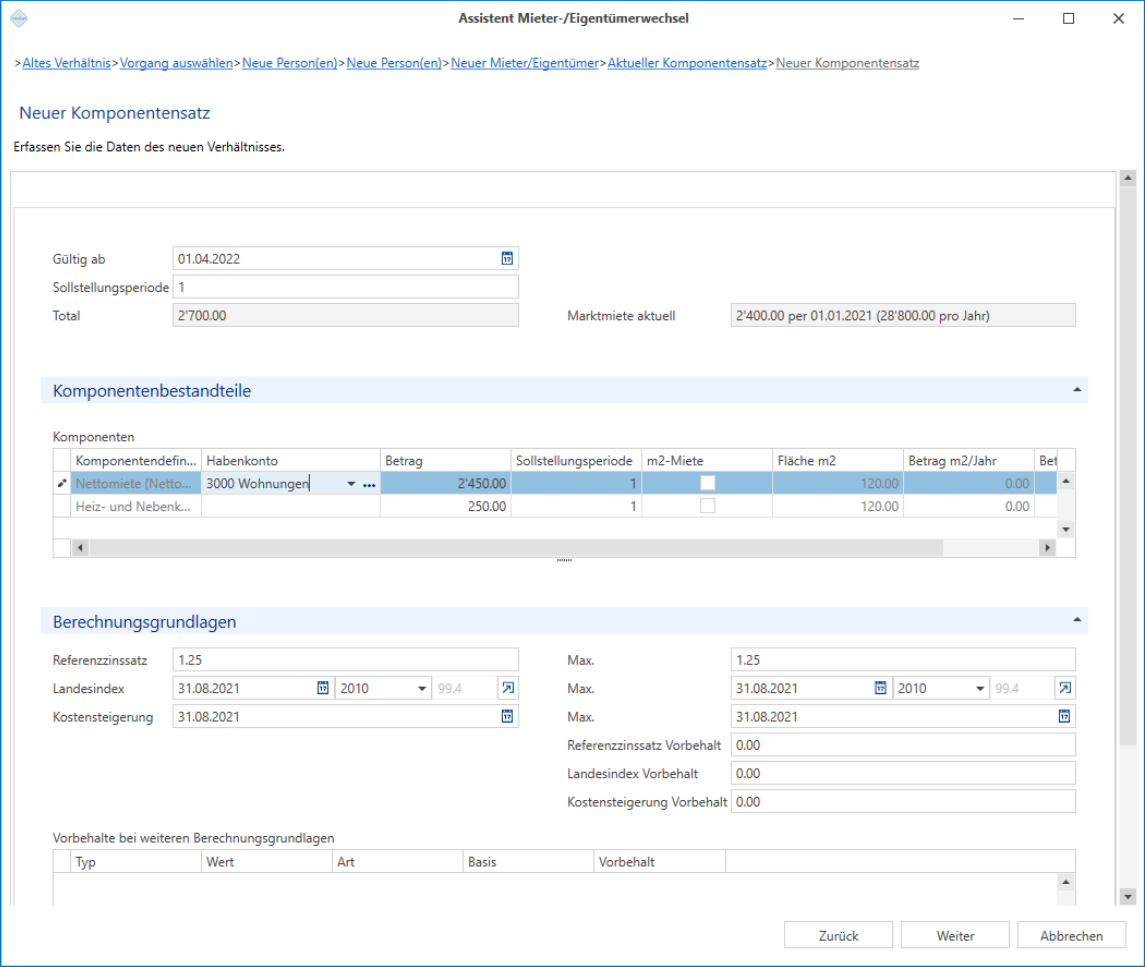1145x967 pixels.
Task: Click the Abbrechen button
Action: pyautogui.click(x=1071, y=936)
